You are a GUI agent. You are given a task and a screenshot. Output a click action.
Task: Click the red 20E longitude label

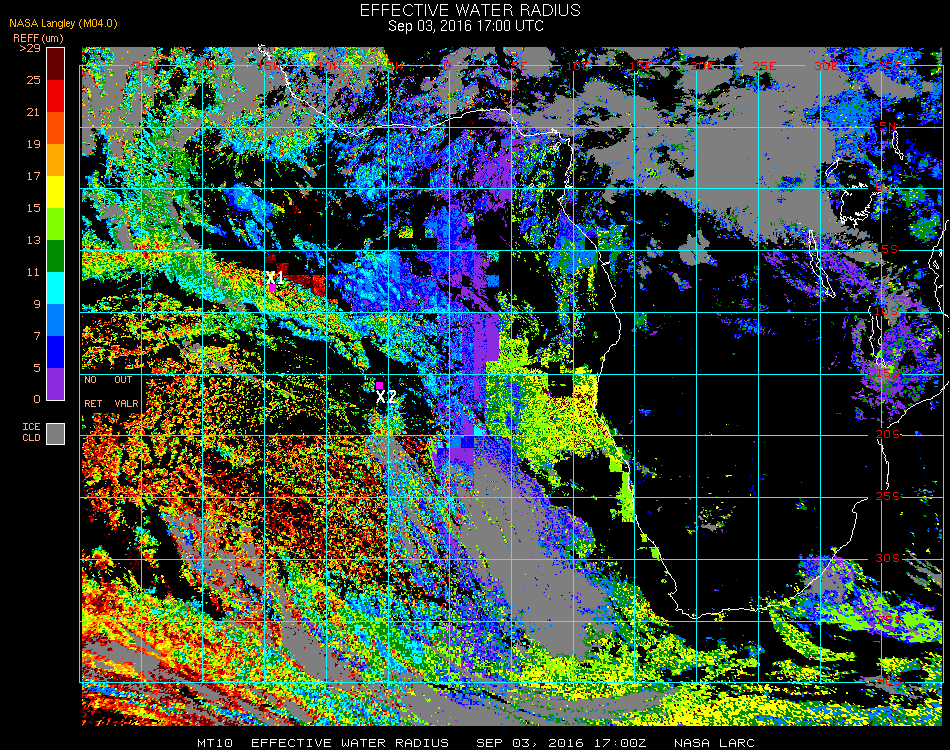point(702,66)
